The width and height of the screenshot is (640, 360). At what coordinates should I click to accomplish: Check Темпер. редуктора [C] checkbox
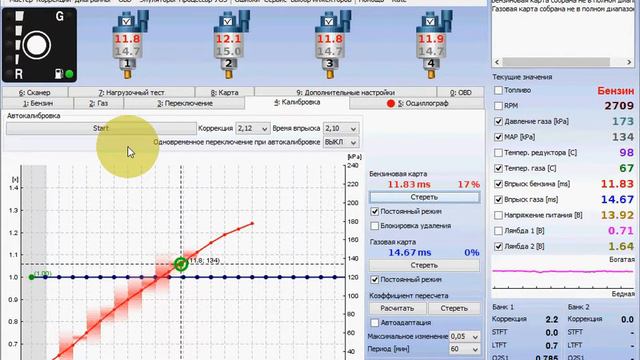(x=498, y=153)
